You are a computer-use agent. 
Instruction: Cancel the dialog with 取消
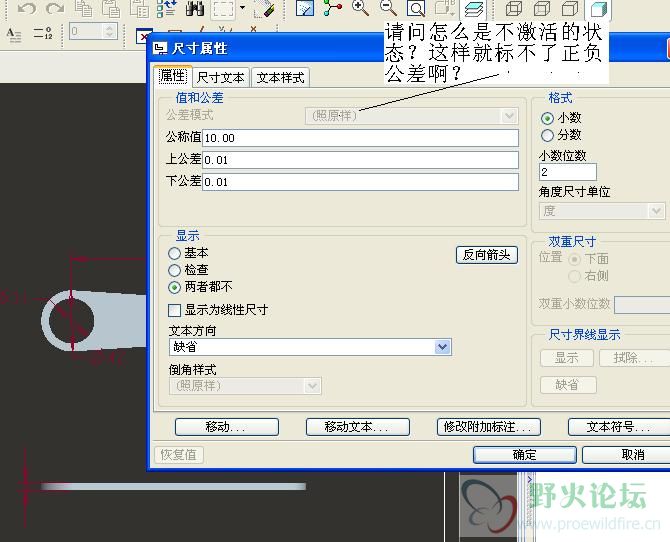coord(626,455)
